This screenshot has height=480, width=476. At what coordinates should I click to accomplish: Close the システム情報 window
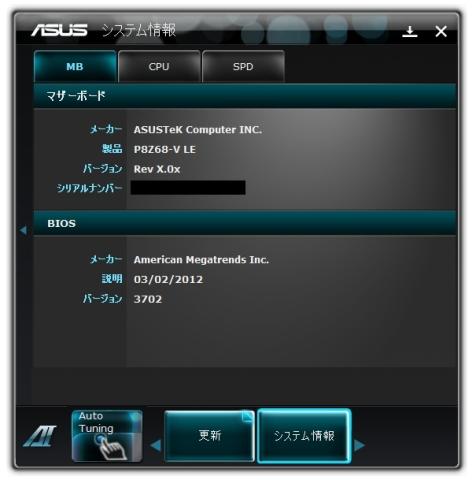click(x=441, y=32)
